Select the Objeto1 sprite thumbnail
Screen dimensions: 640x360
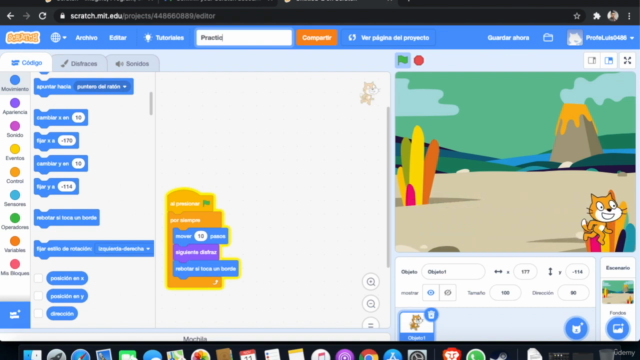[x=416, y=326]
